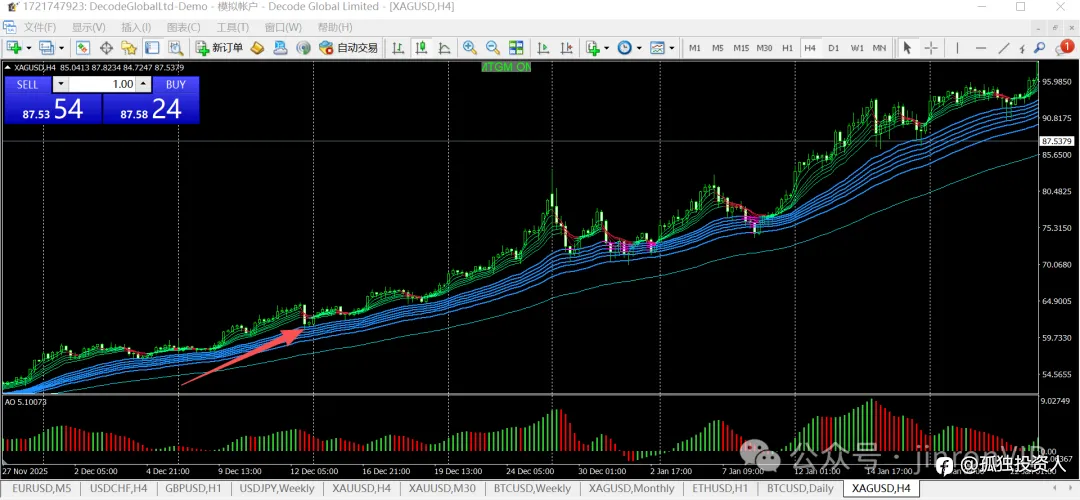Select the M5 timeframe
This screenshot has height=500, width=1080.
(718, 48)
